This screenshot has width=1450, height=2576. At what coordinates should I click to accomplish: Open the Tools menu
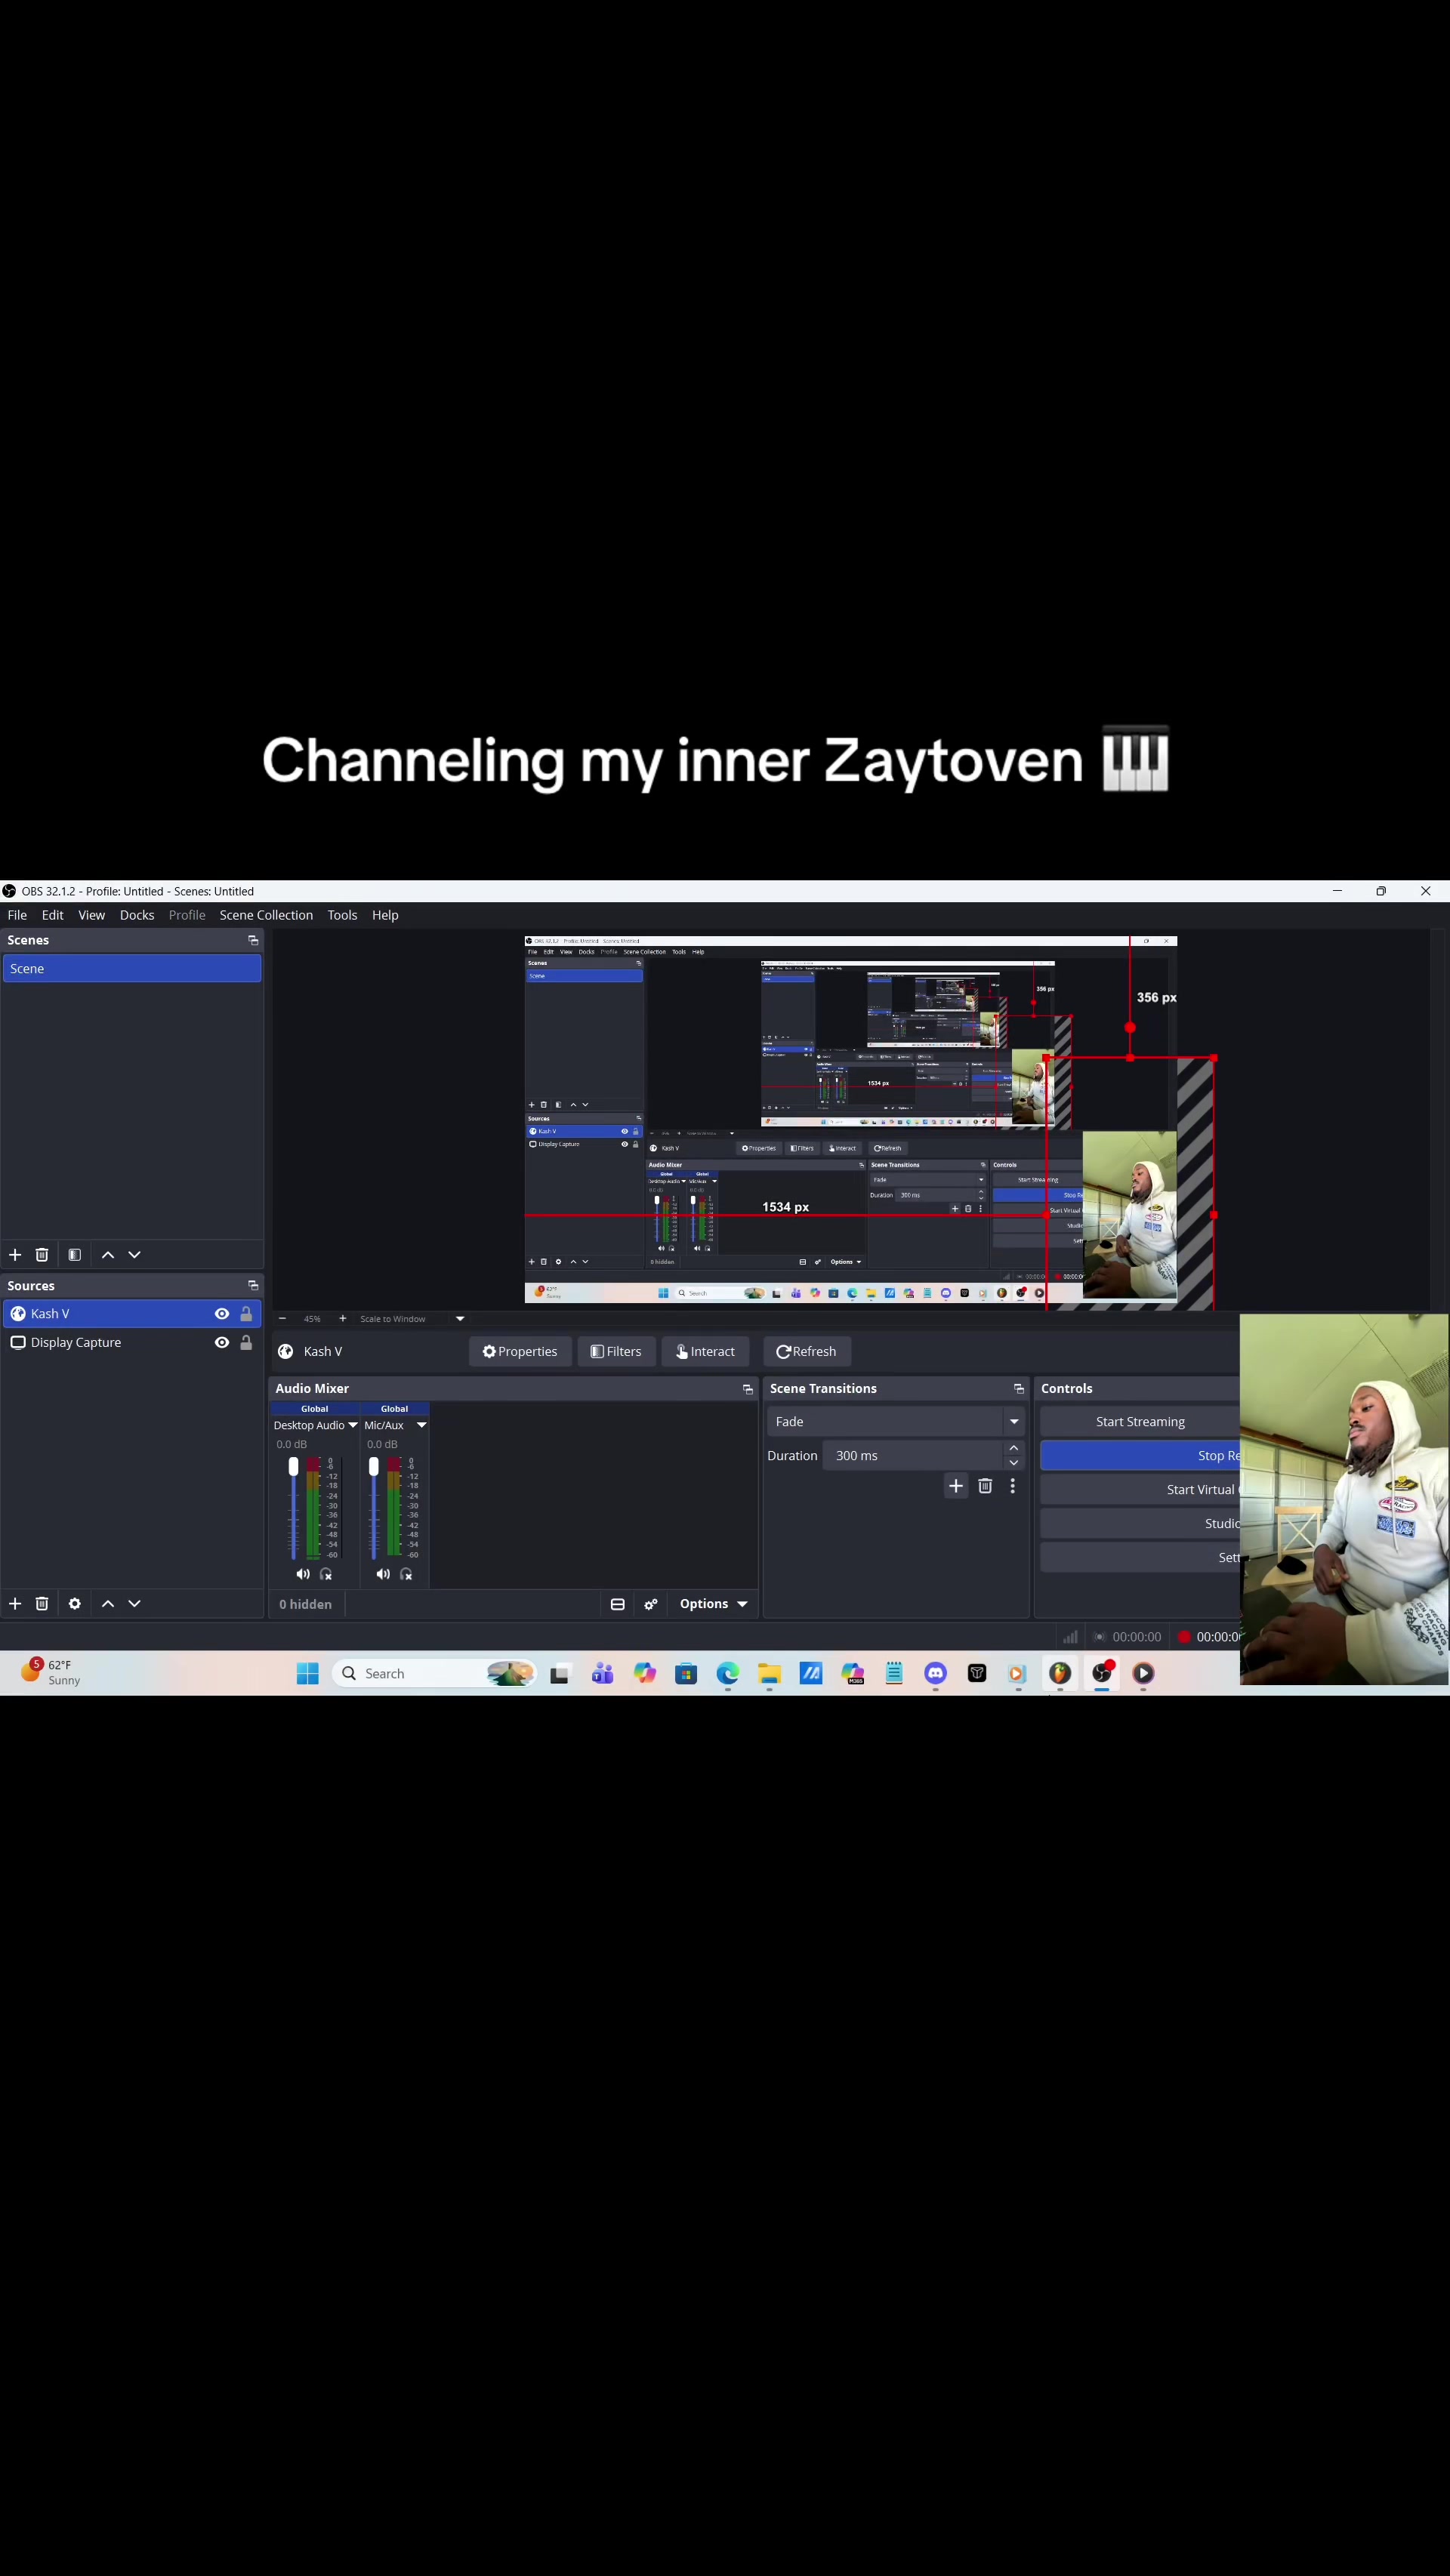tap(342, 915)
